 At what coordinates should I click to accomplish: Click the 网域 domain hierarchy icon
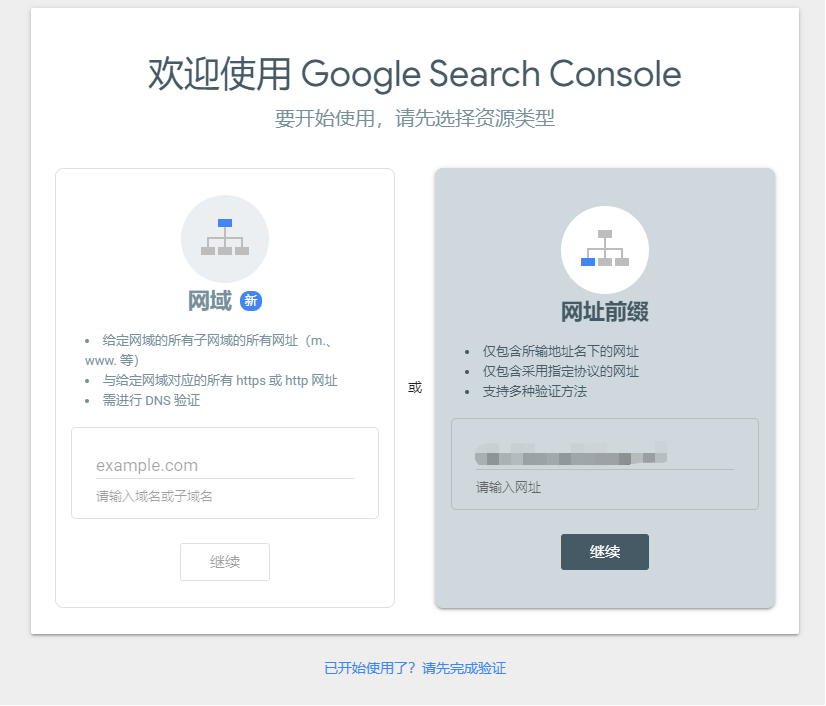[224, 238]
